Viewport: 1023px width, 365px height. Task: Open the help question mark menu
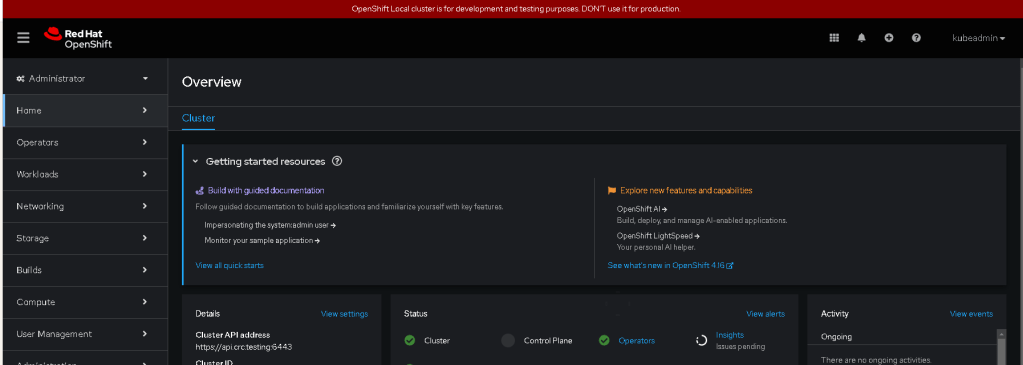click(x=916, y=38)
